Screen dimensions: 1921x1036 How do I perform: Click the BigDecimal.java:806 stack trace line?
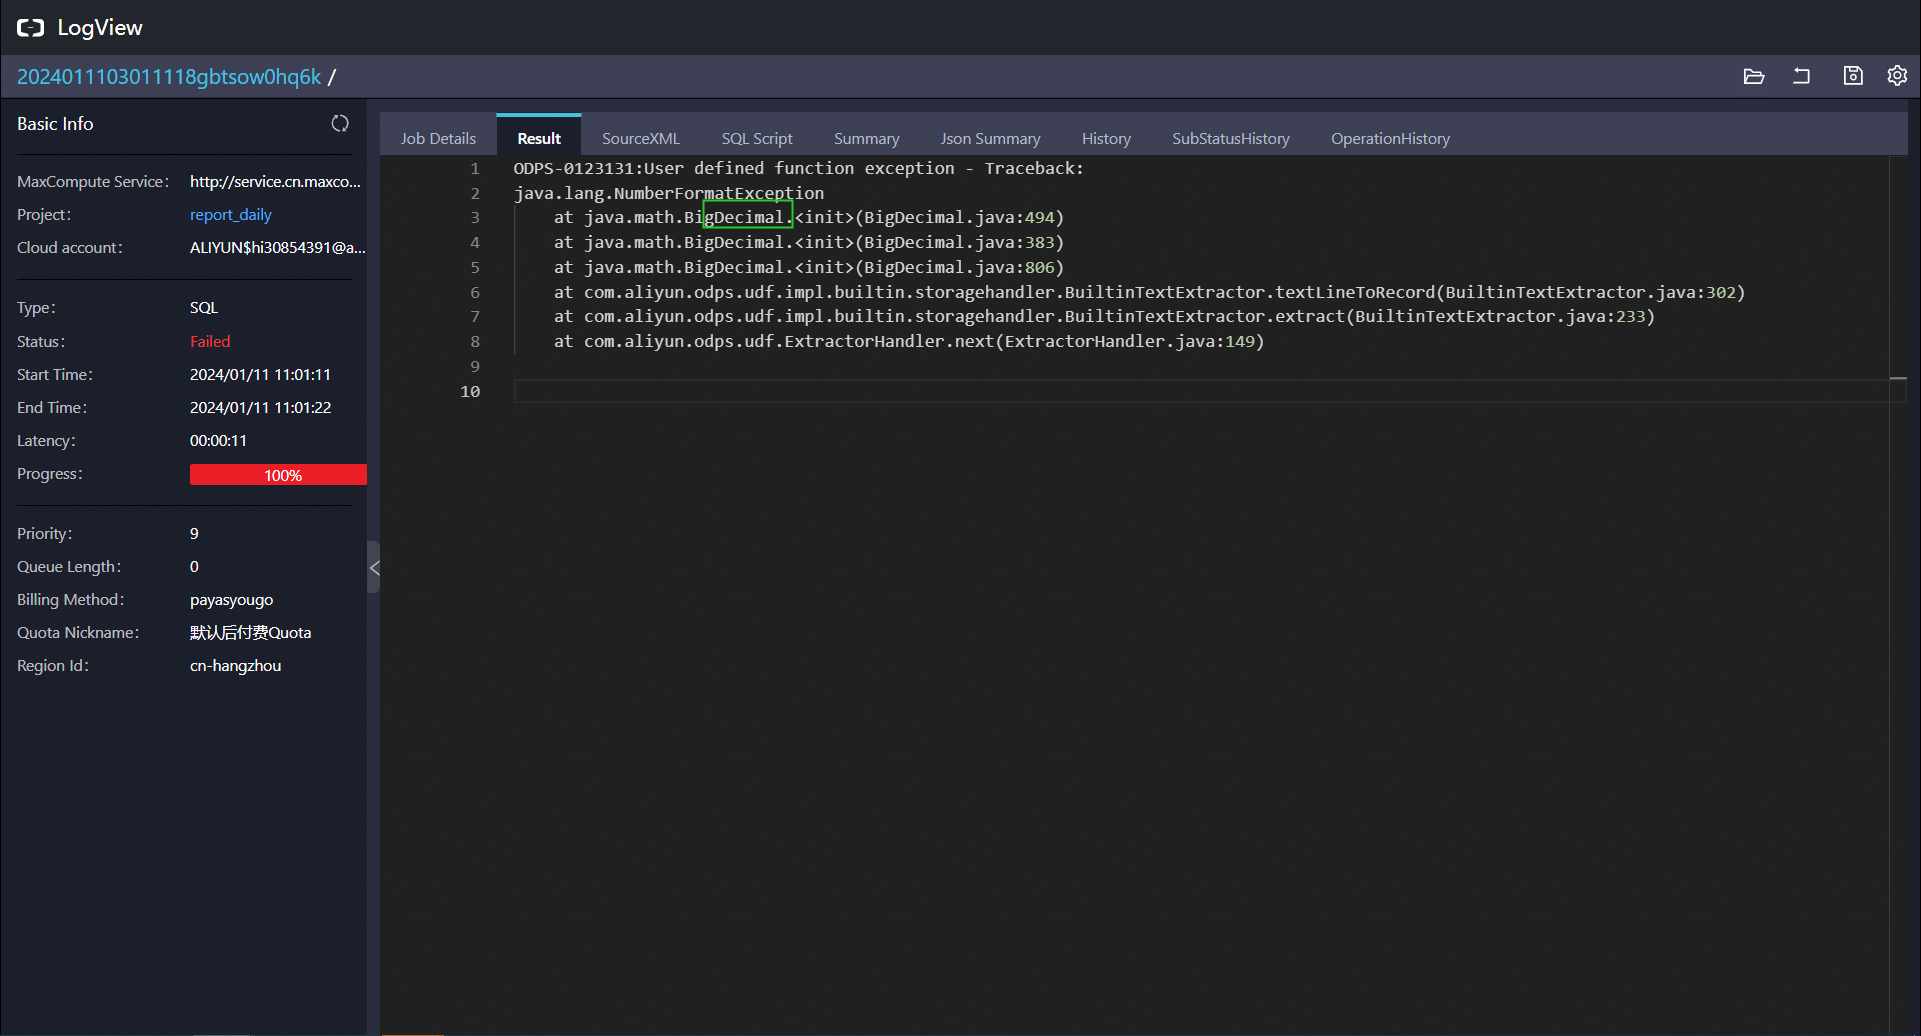pos(809,267)
